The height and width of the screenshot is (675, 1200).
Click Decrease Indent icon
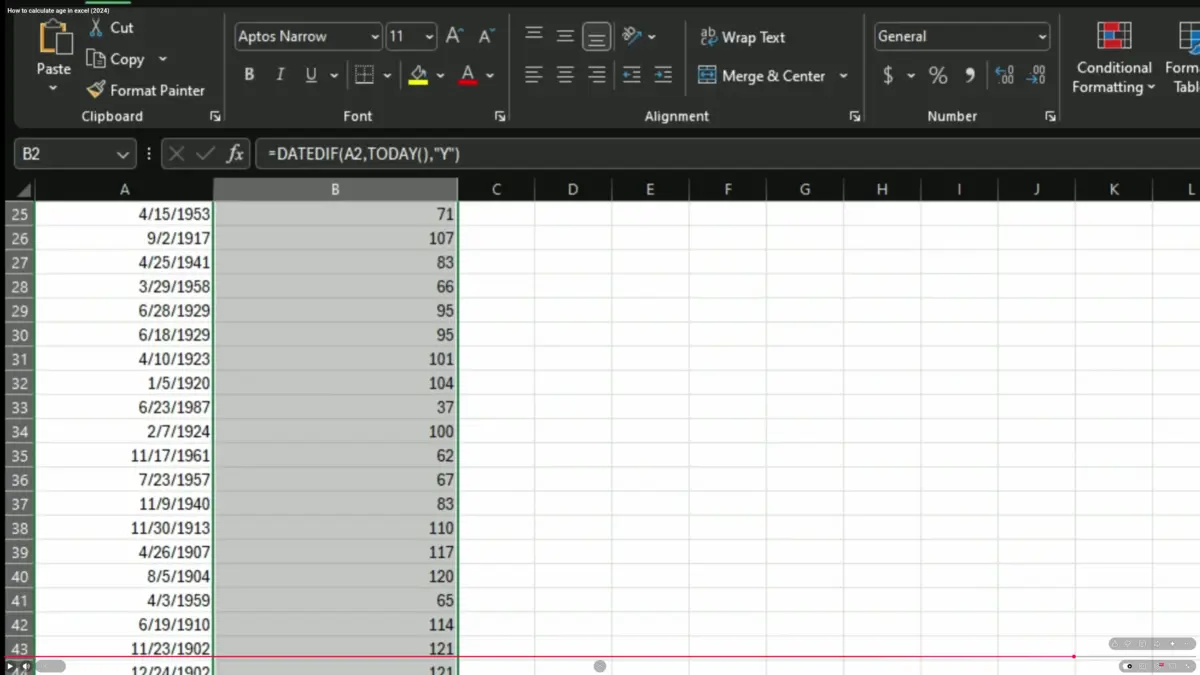[x=631, y=75]
